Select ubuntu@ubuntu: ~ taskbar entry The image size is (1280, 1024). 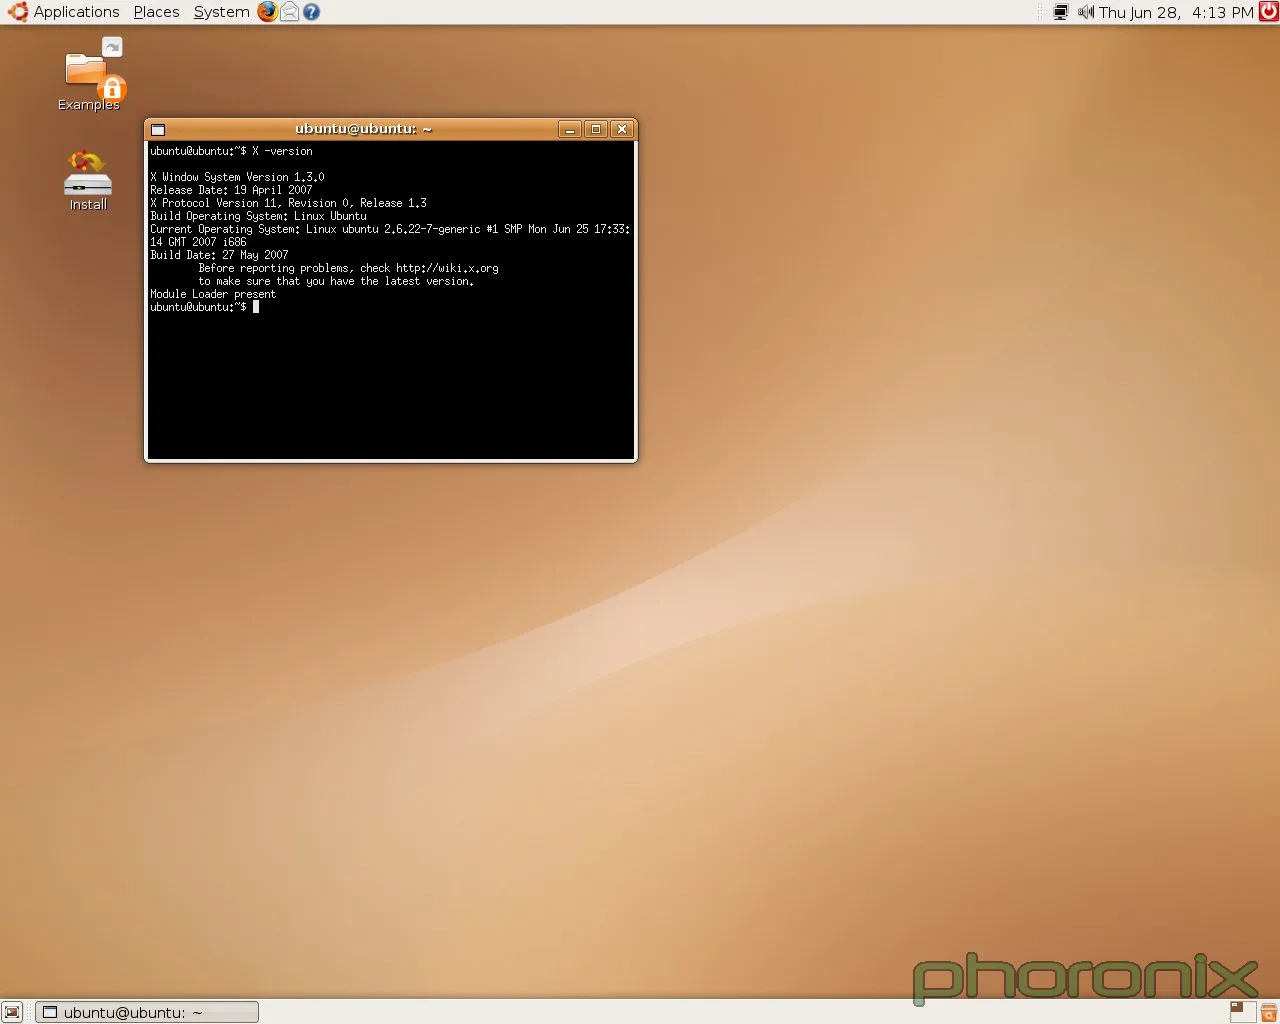(147, 1012)
